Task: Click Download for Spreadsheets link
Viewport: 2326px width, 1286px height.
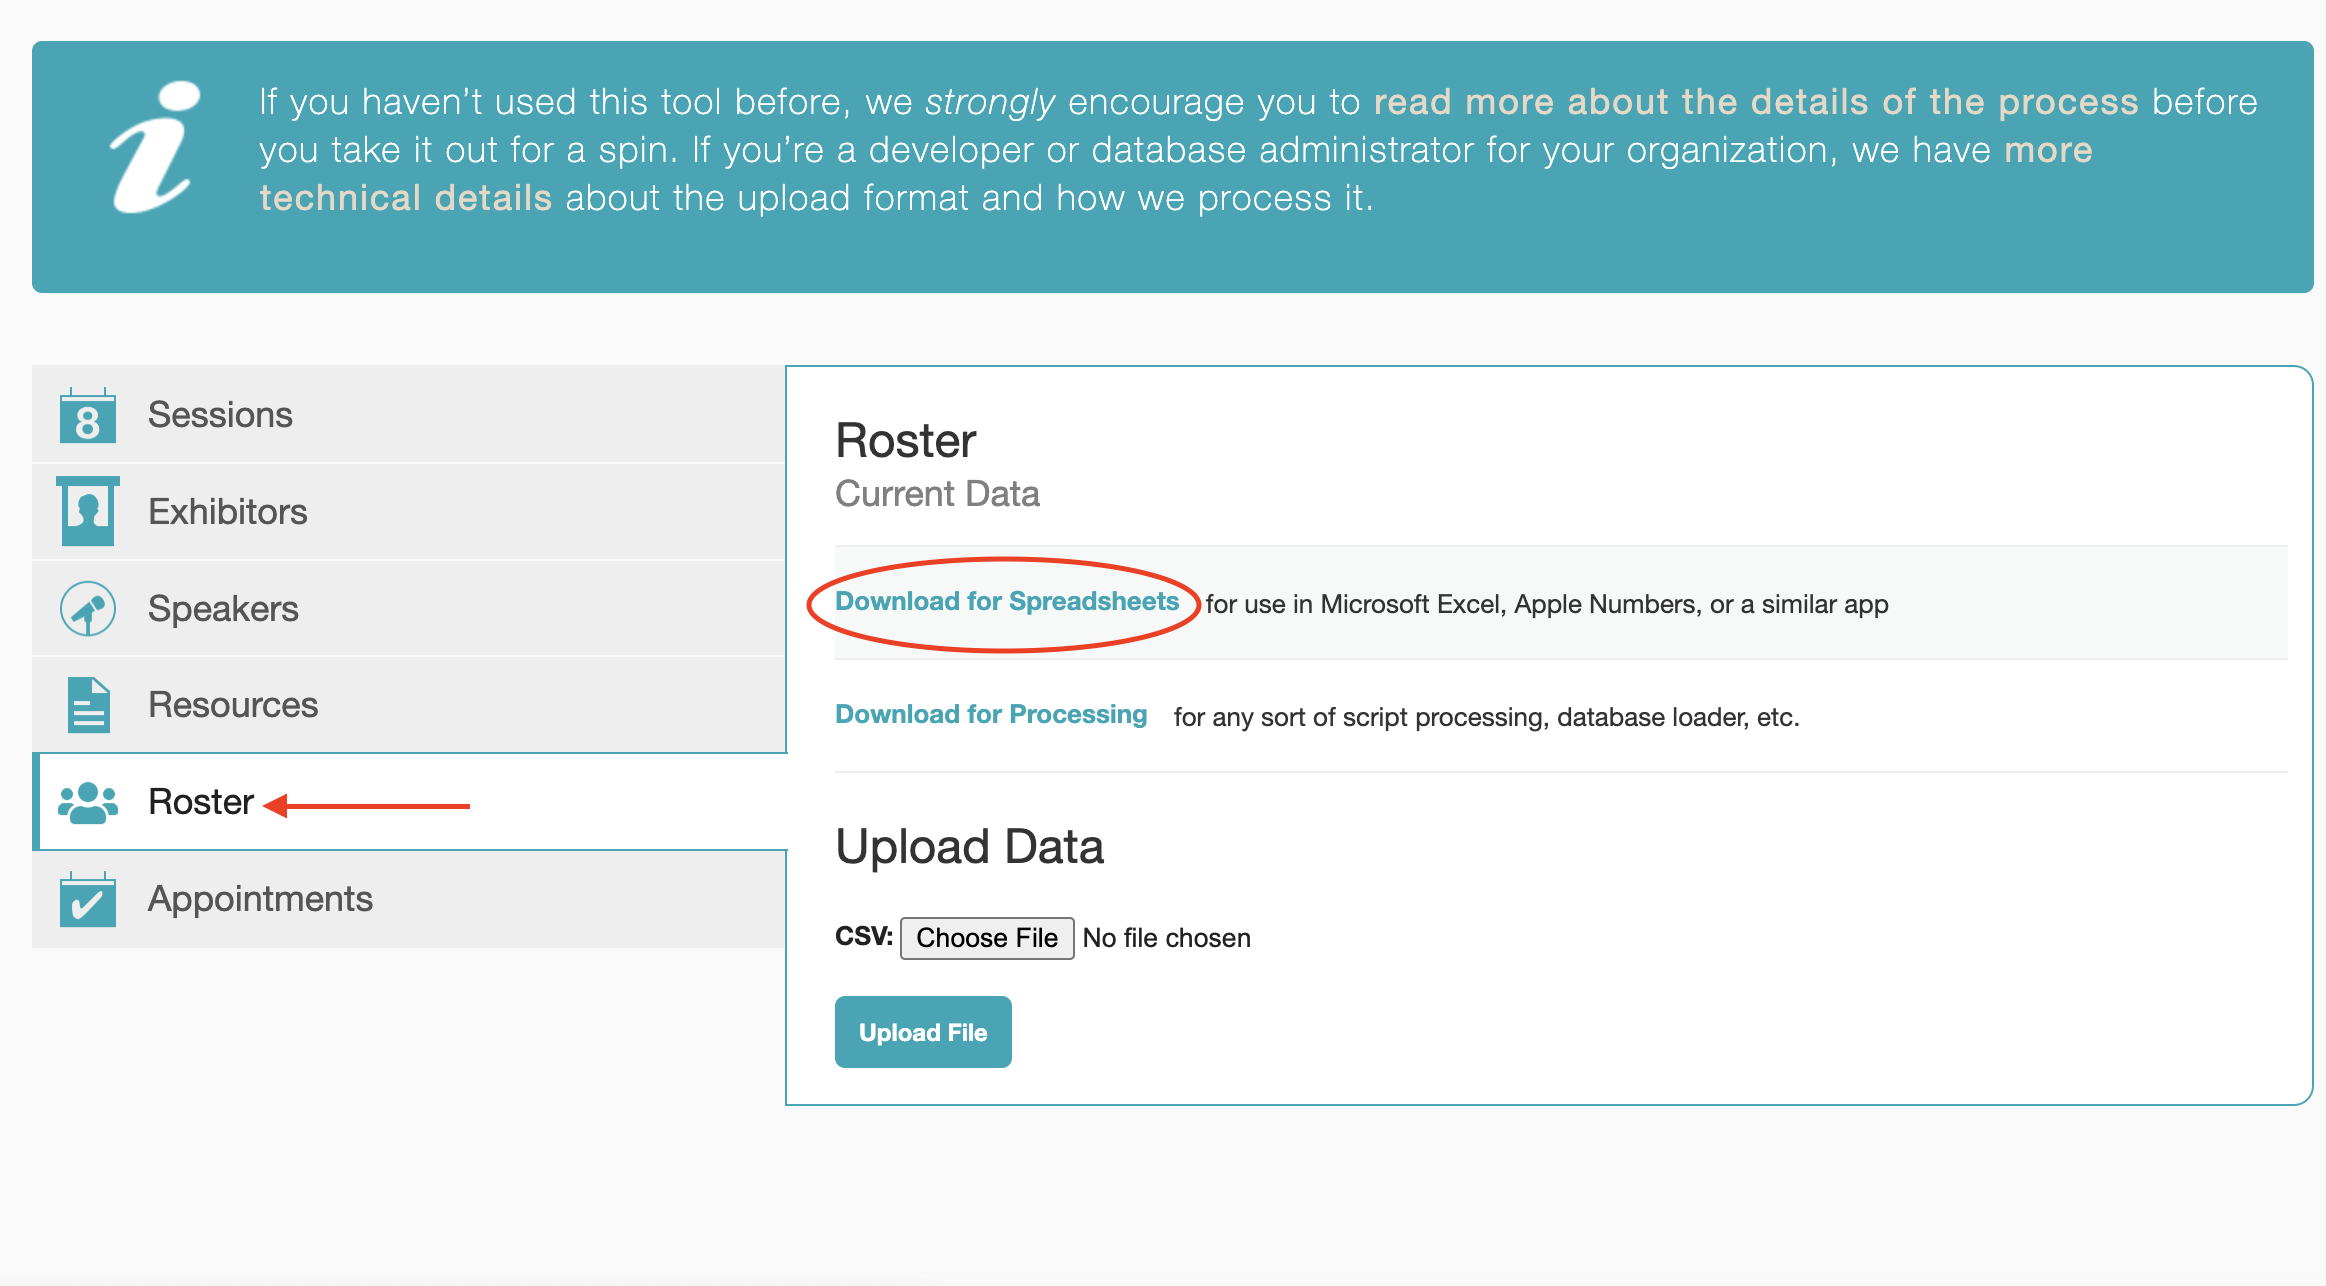Action: click(x=1006, y=602)
